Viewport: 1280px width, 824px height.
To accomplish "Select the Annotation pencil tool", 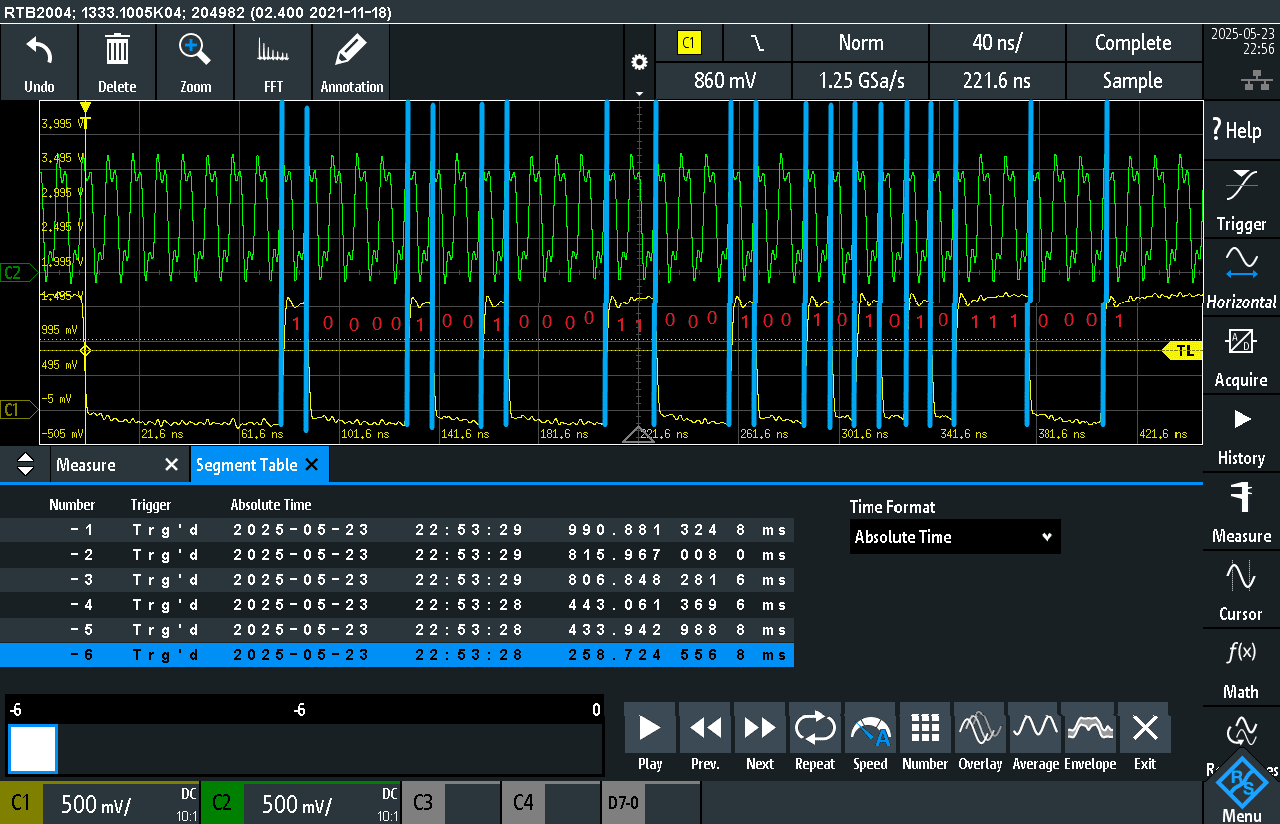I will tap(351, 50).
